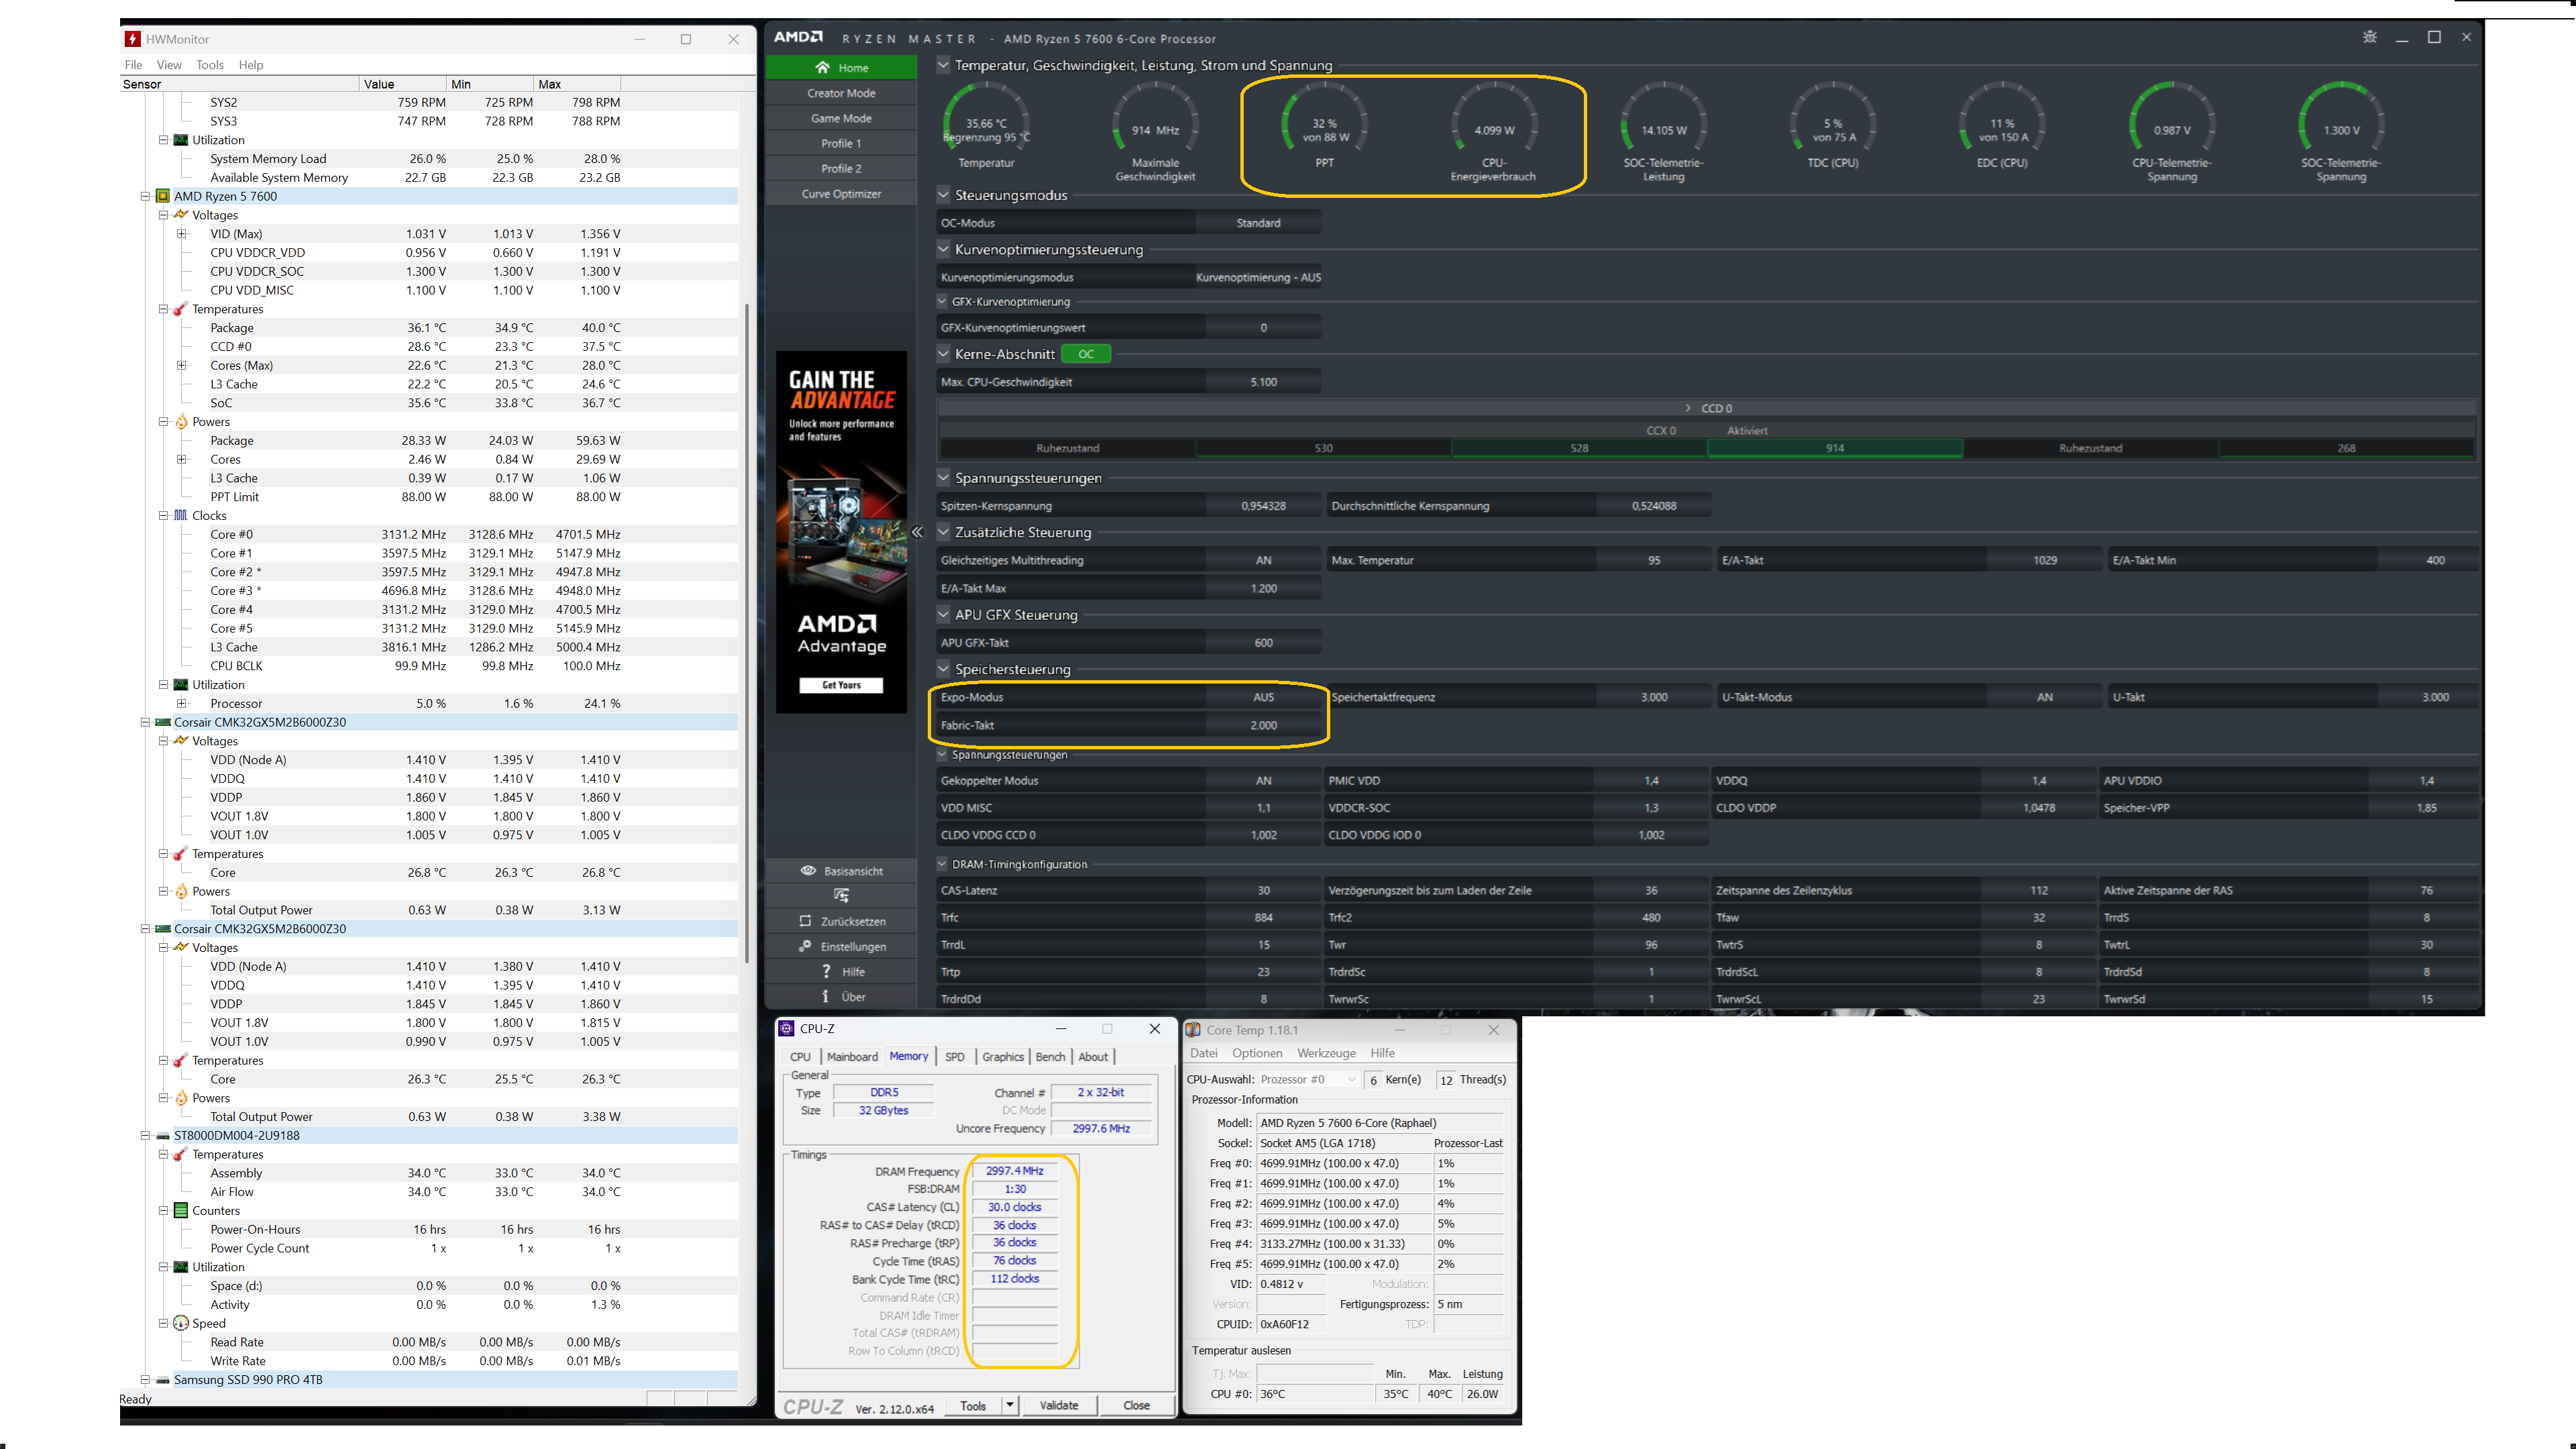Click the green OC badge beside Kerne-Abschnitt

coord(1086,354)
